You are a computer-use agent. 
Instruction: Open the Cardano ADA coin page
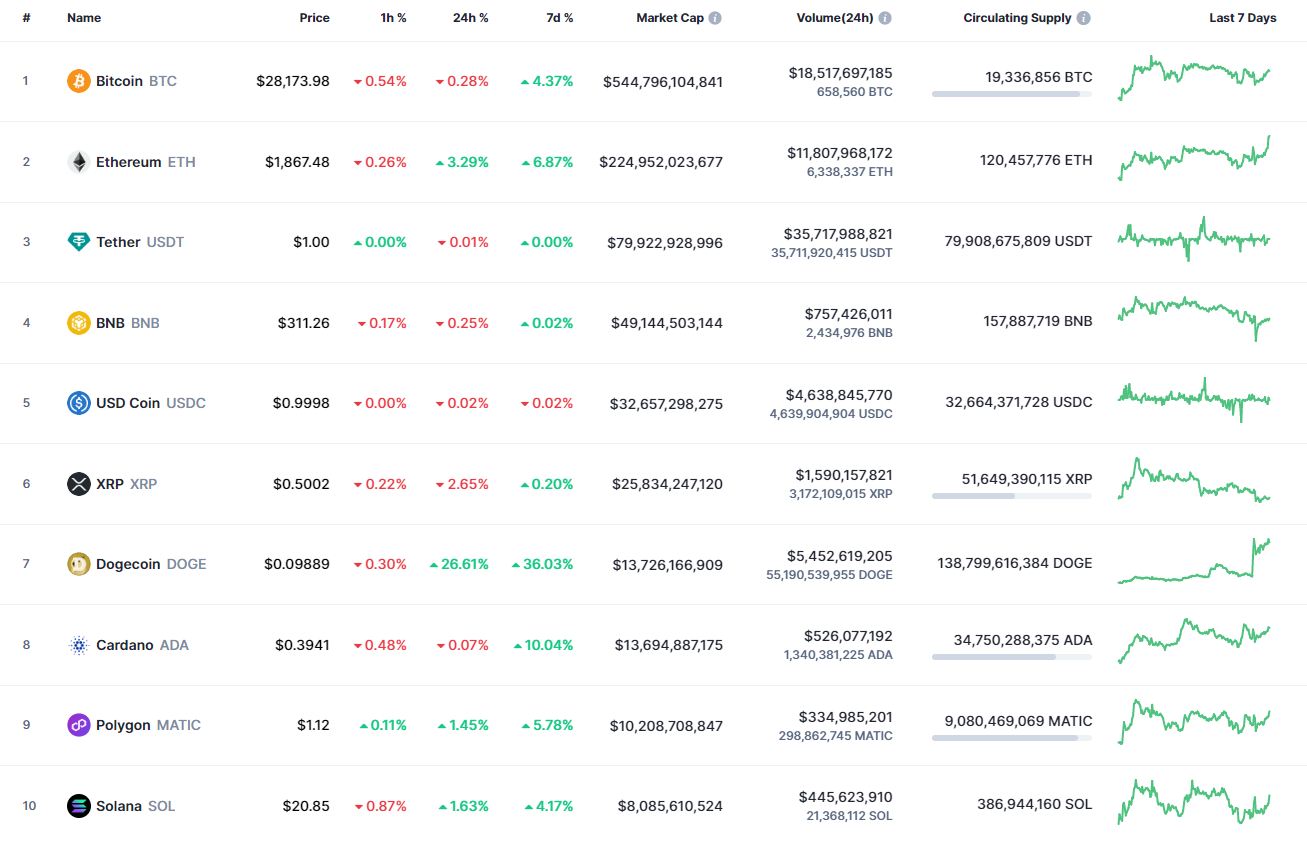click(x=125, y=645)
